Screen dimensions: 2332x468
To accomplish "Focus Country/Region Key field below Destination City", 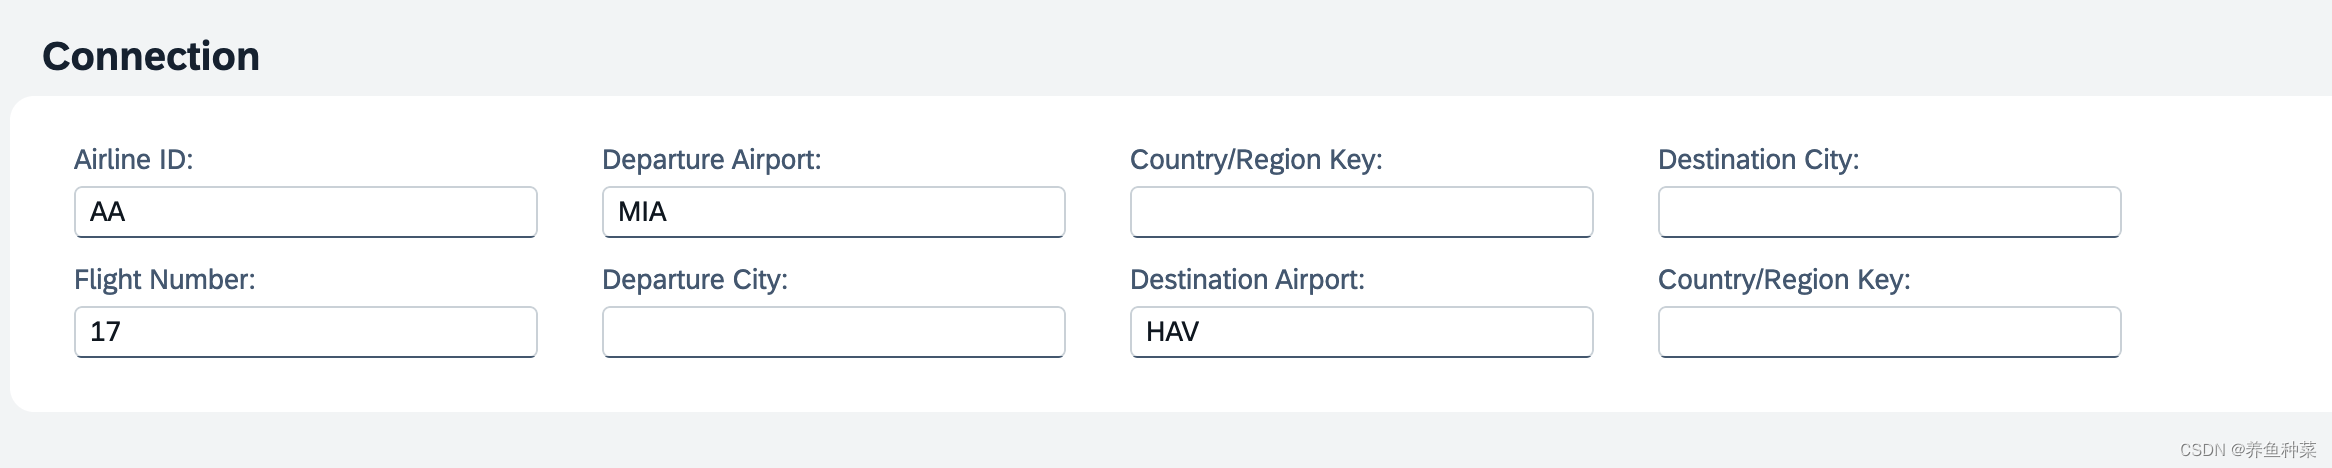I will 1889,332.
